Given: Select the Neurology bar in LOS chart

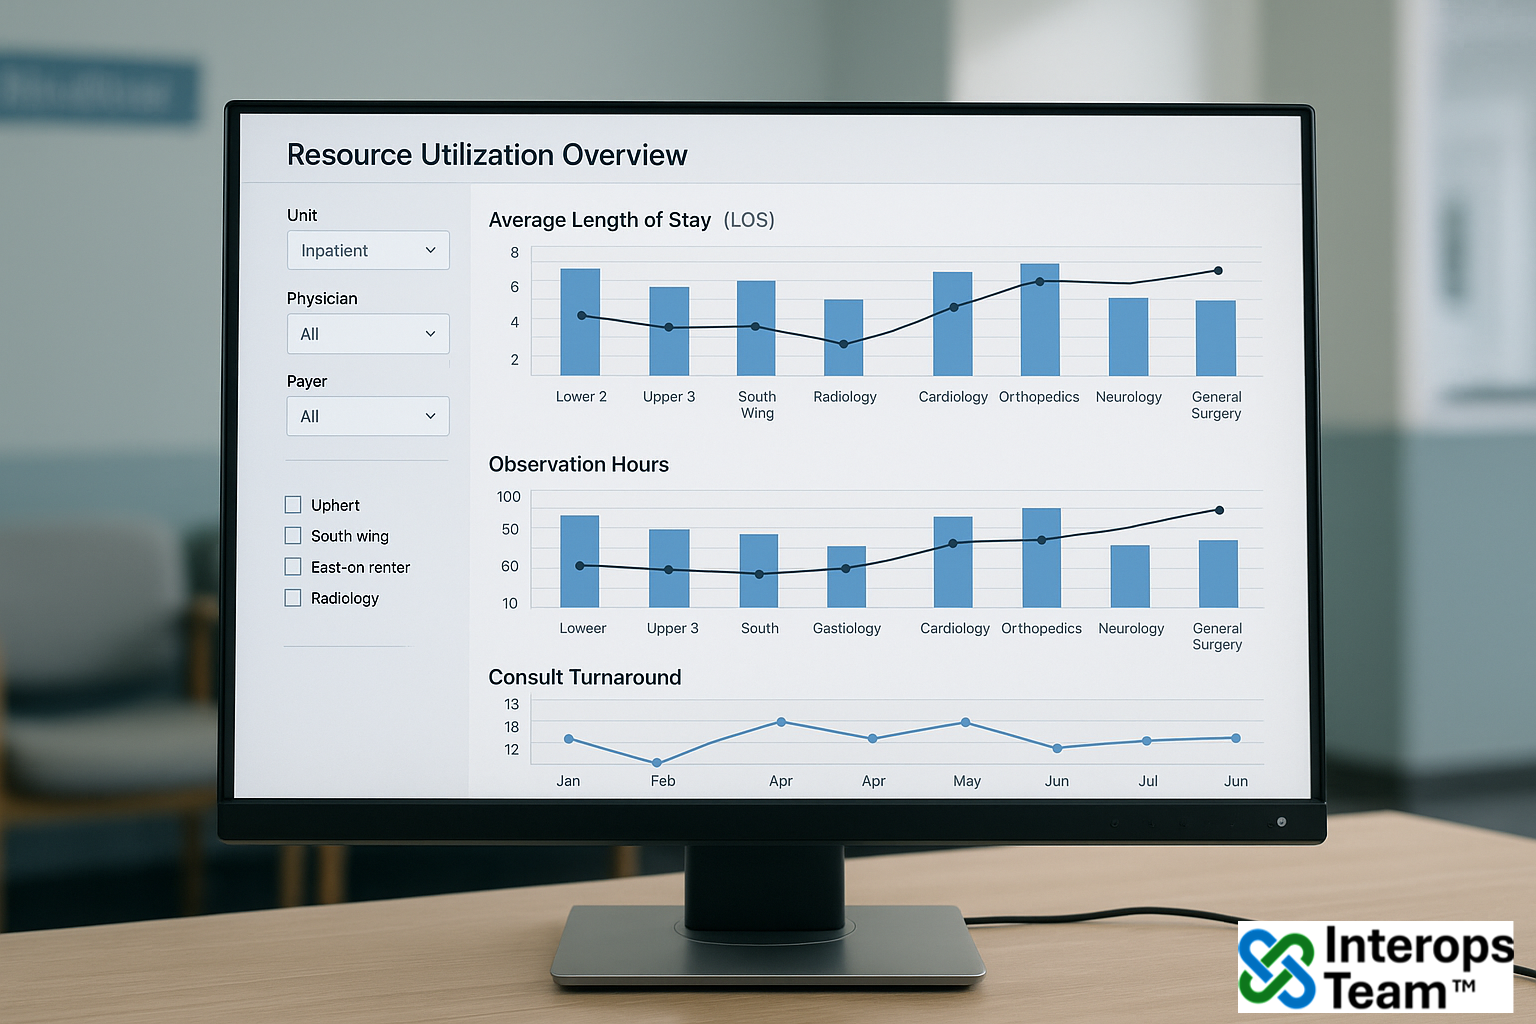Looking at the screenshot, I should click(1128, 337).
